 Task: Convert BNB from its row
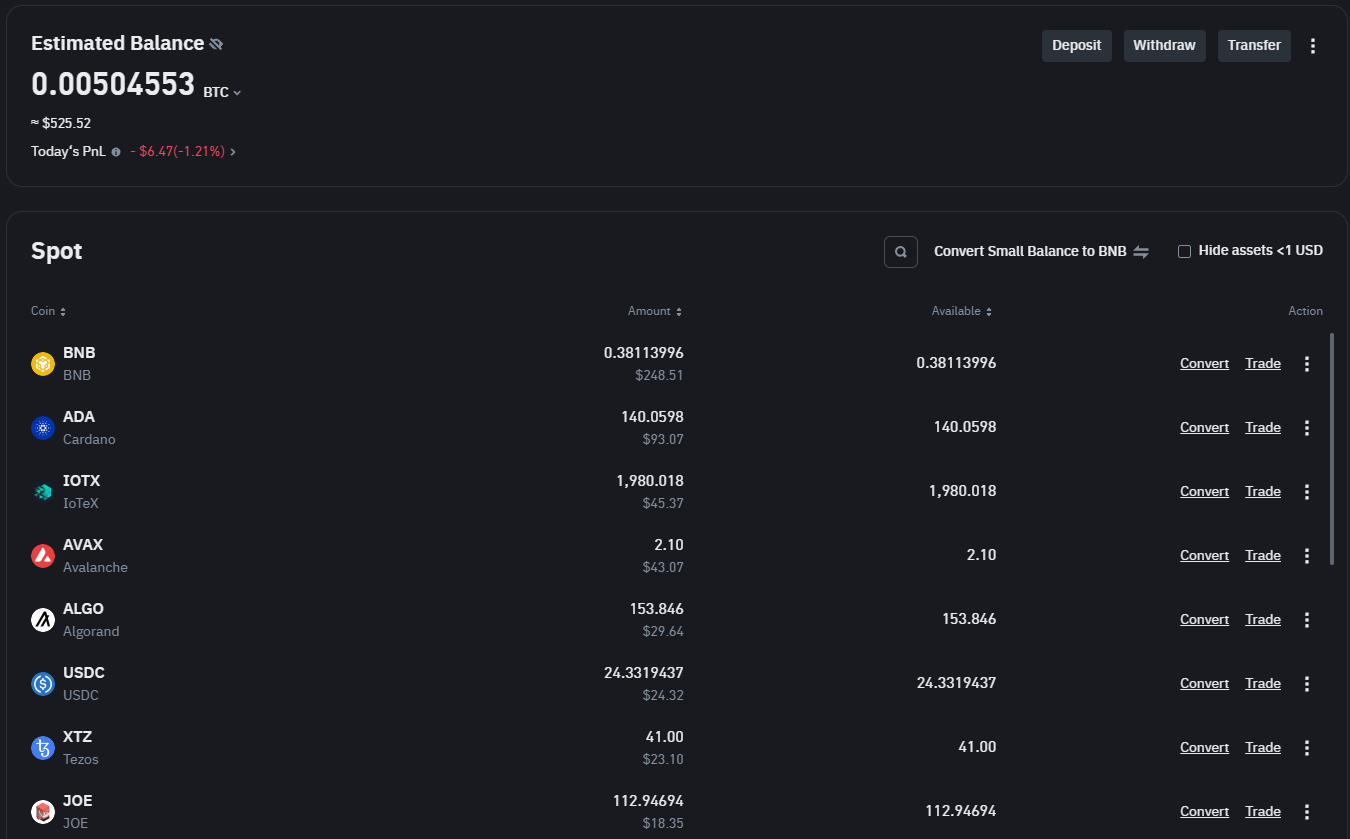(x=1204, y=364)
